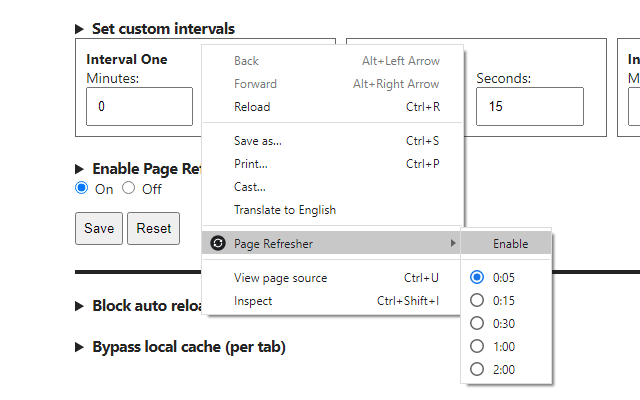The height and width of the screenshot is (400, 640).
Task: Select the 0:05 refresh interval
Action: click(x=477, y=277)
